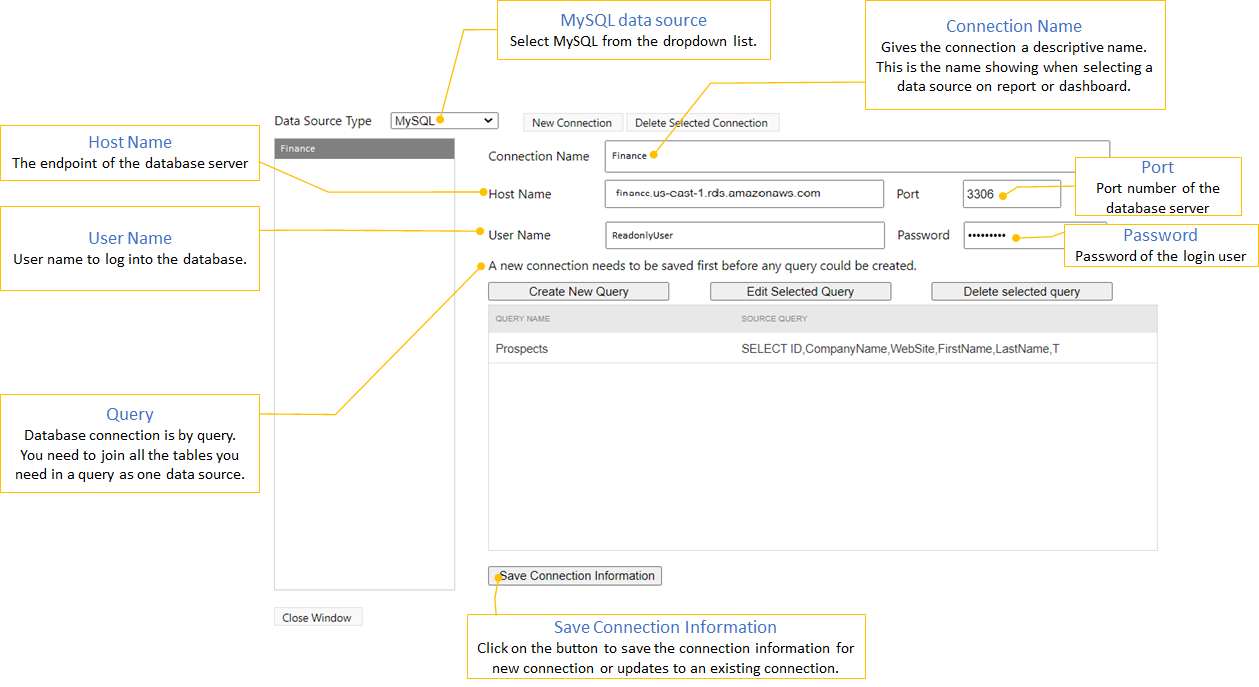1259x687 pixels.
Task: Select the Prospects query row
Action: [822, 349]
